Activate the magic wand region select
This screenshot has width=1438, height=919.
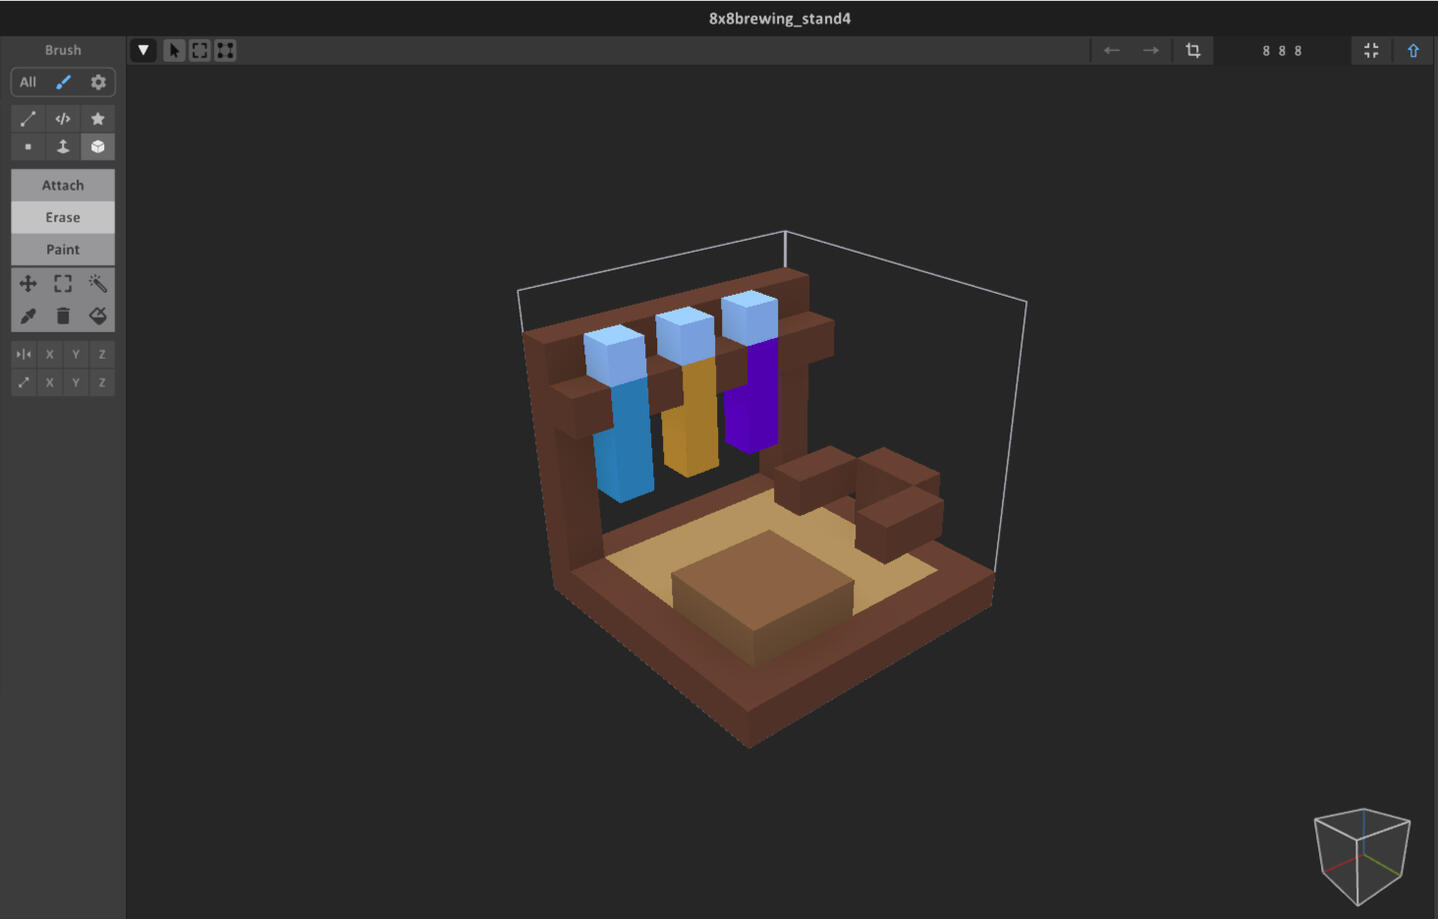pos(98,284)
